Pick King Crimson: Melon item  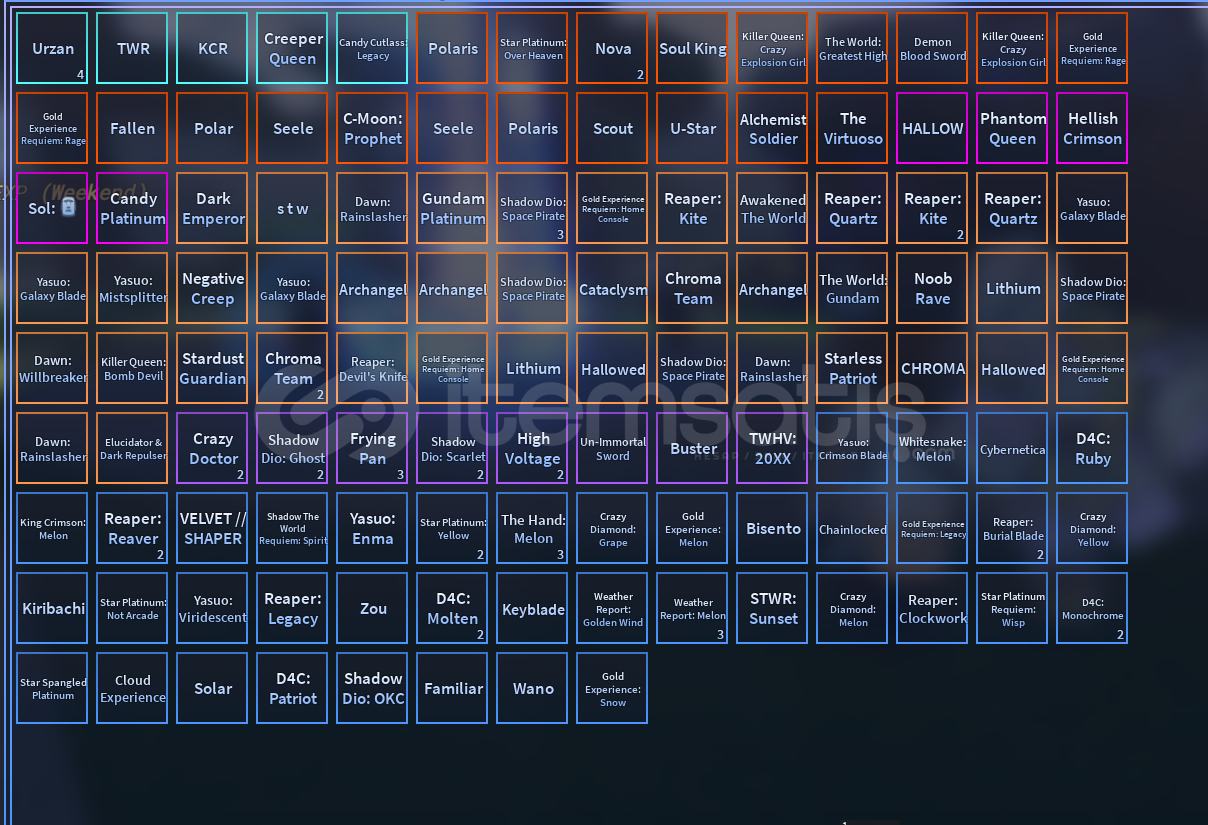click(52, 528)
